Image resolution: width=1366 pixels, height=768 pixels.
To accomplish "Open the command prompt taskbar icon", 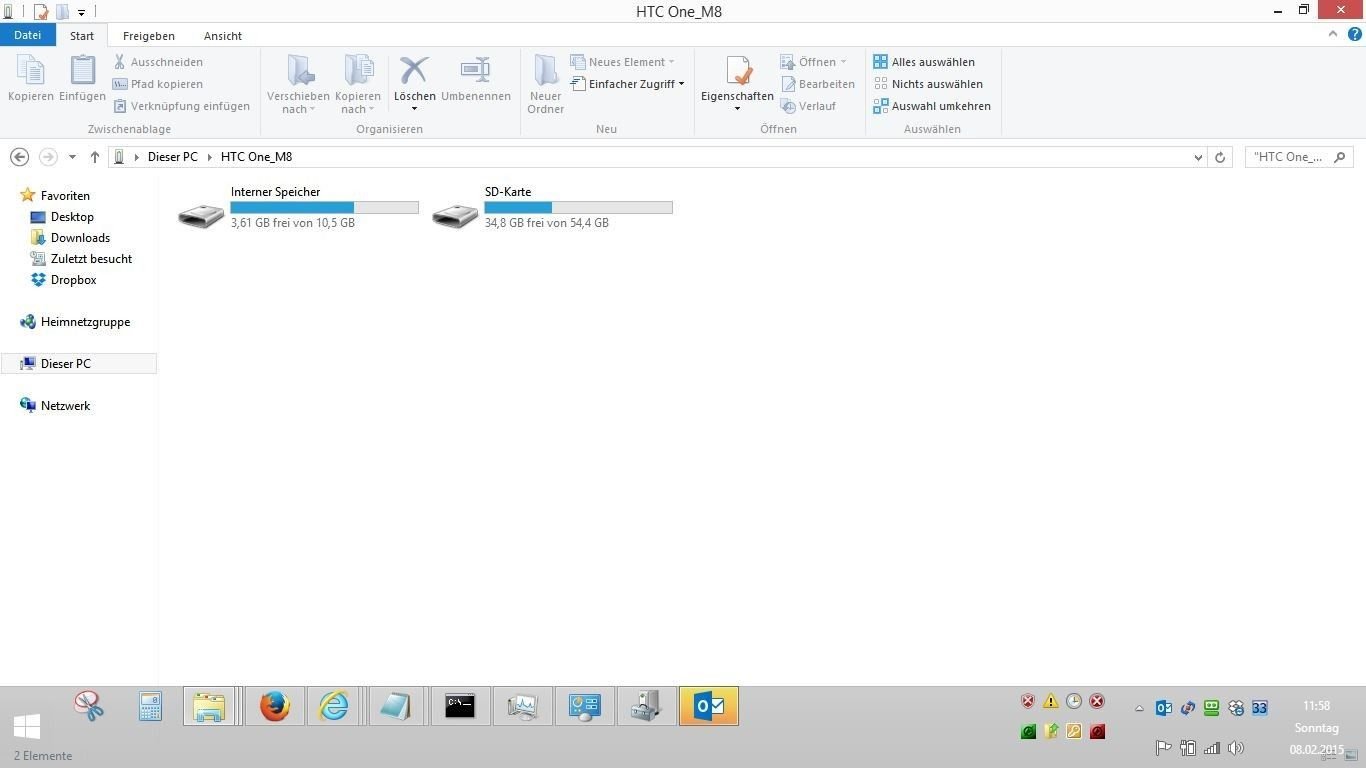I will [460, 706].
